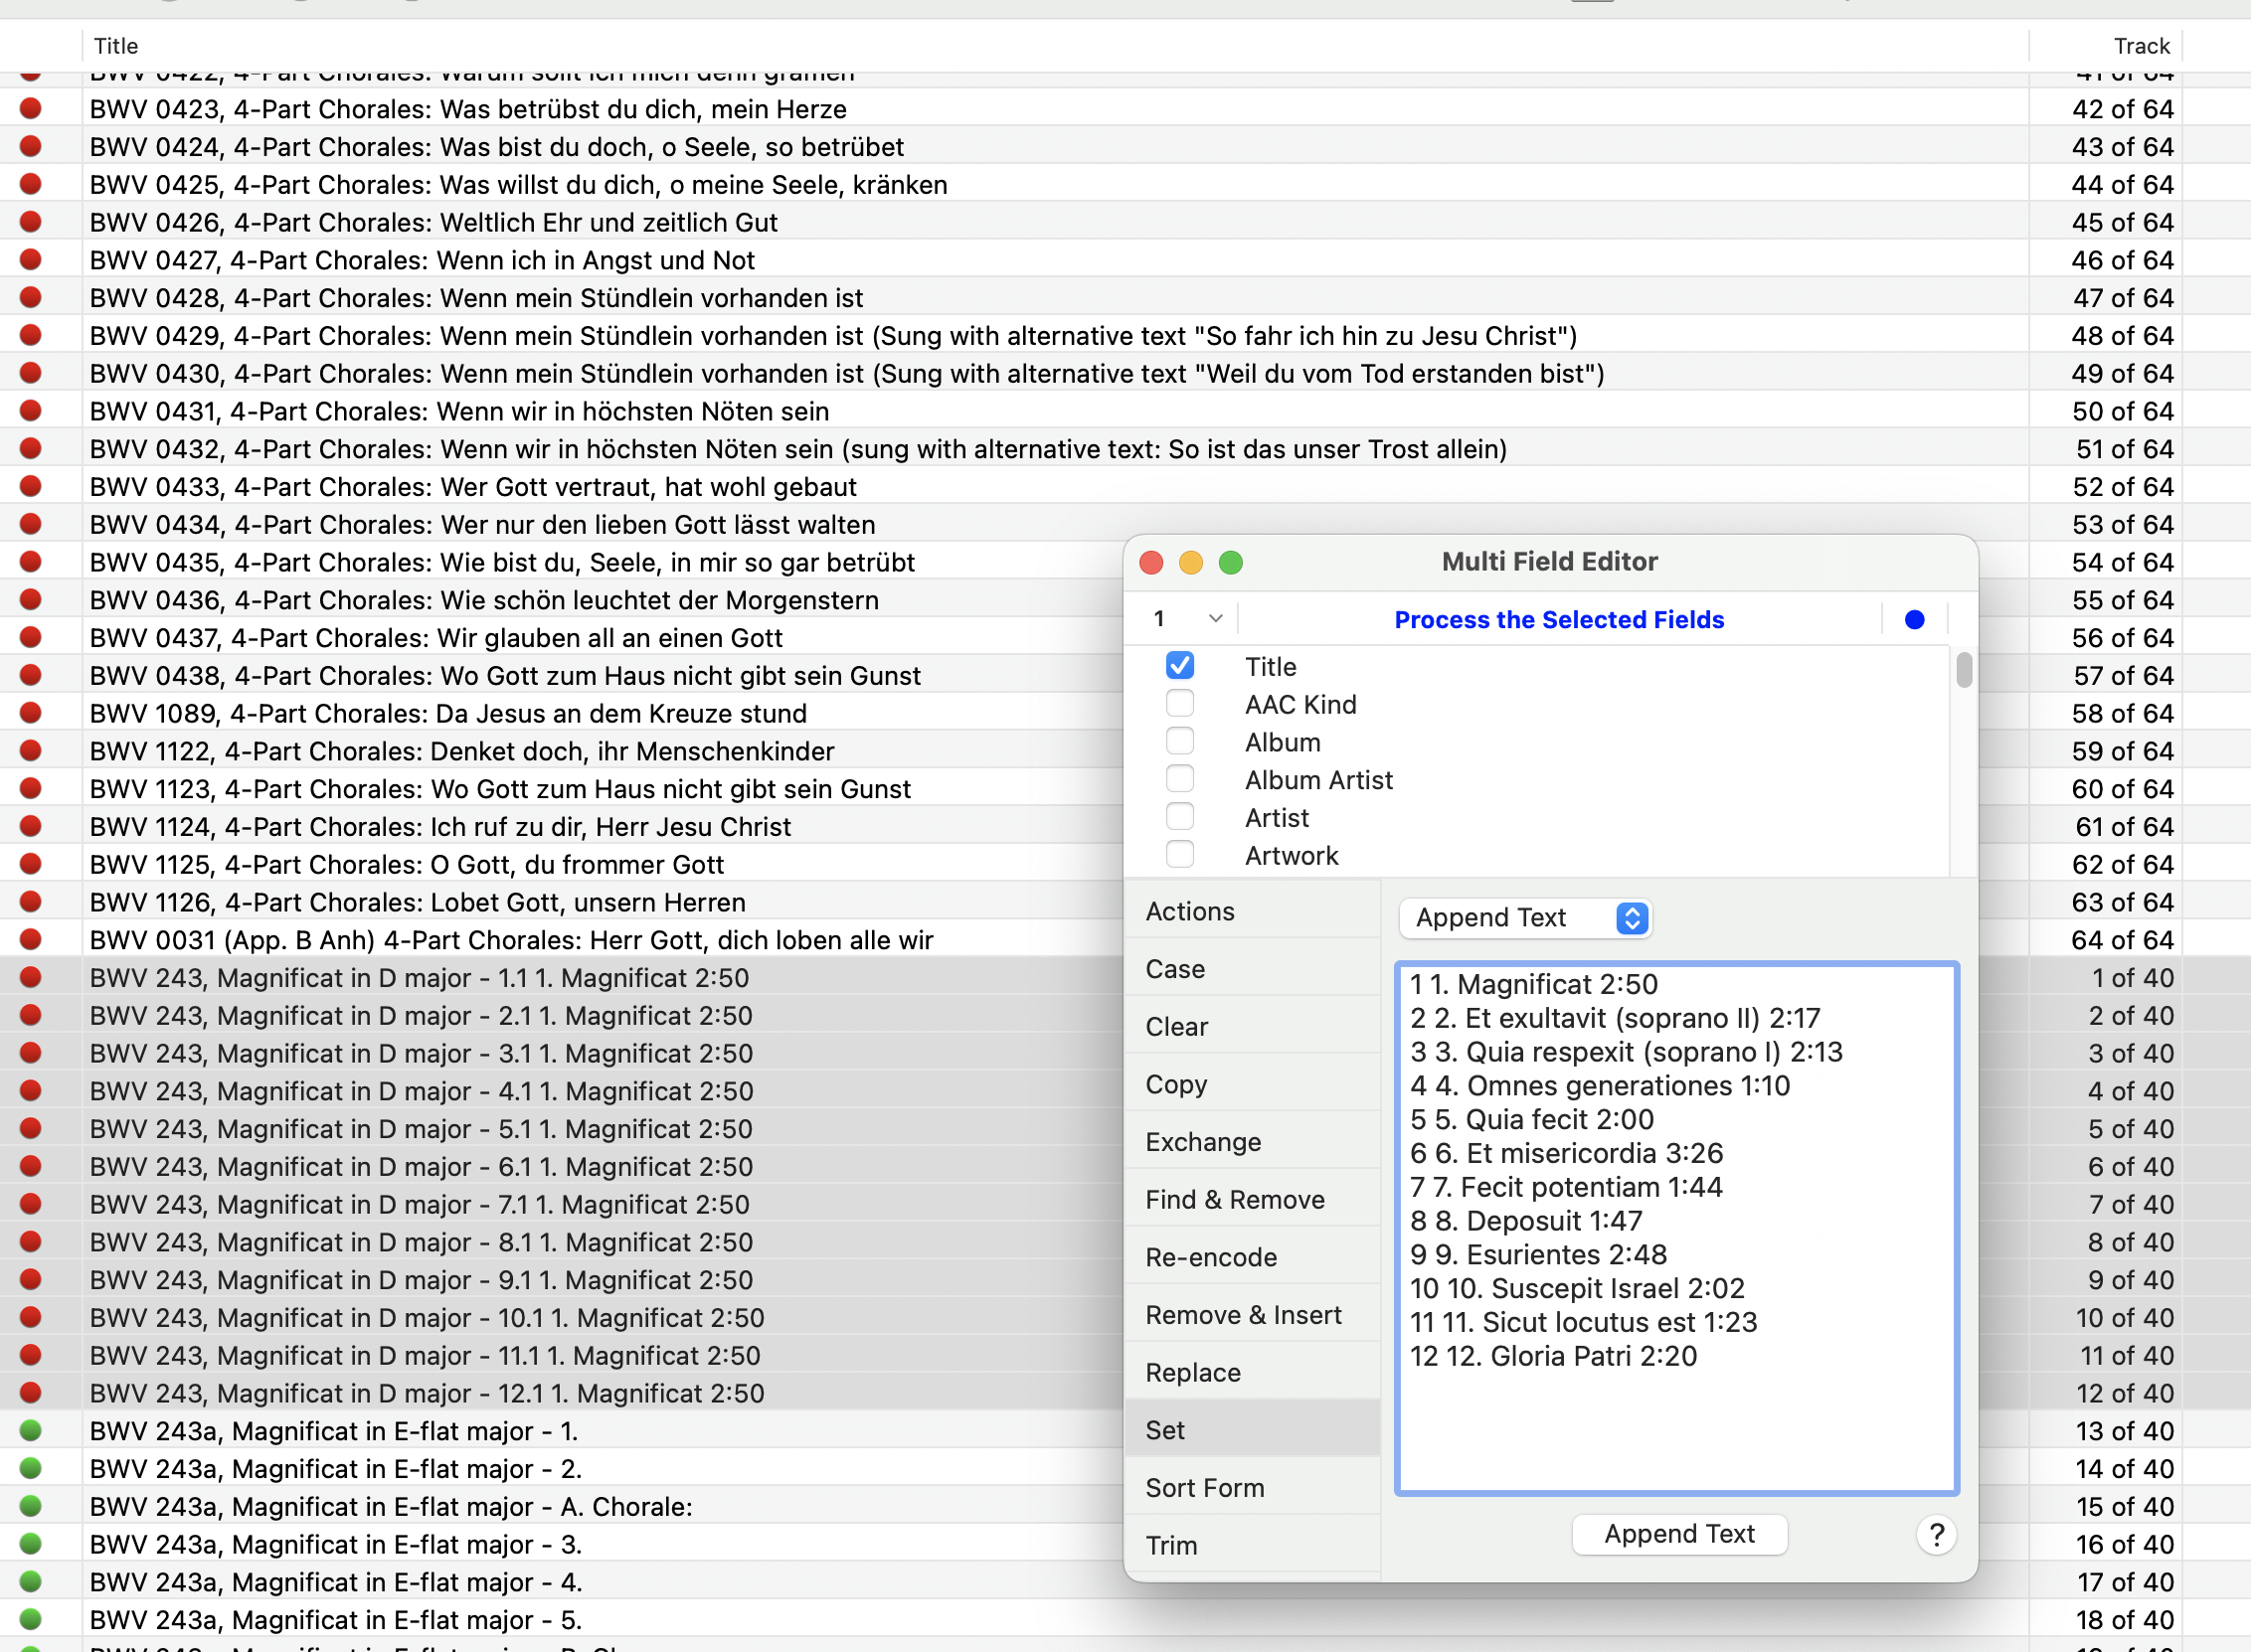Screen dimensions: 2251x1652
Task: Open the Append Text action dropdown
Action: tap(1525, 918)
